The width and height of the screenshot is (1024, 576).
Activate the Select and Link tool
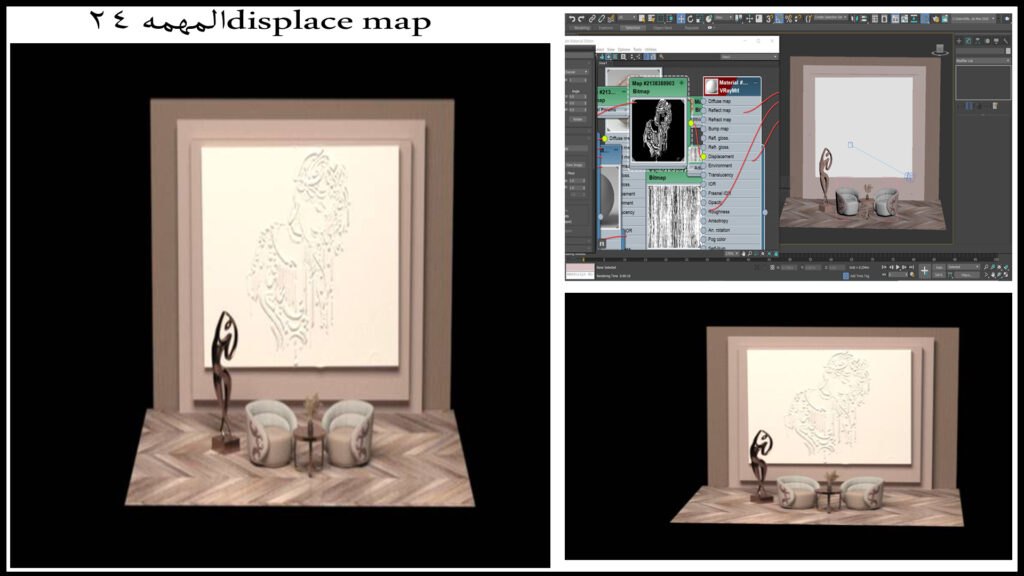coord(592,19)
